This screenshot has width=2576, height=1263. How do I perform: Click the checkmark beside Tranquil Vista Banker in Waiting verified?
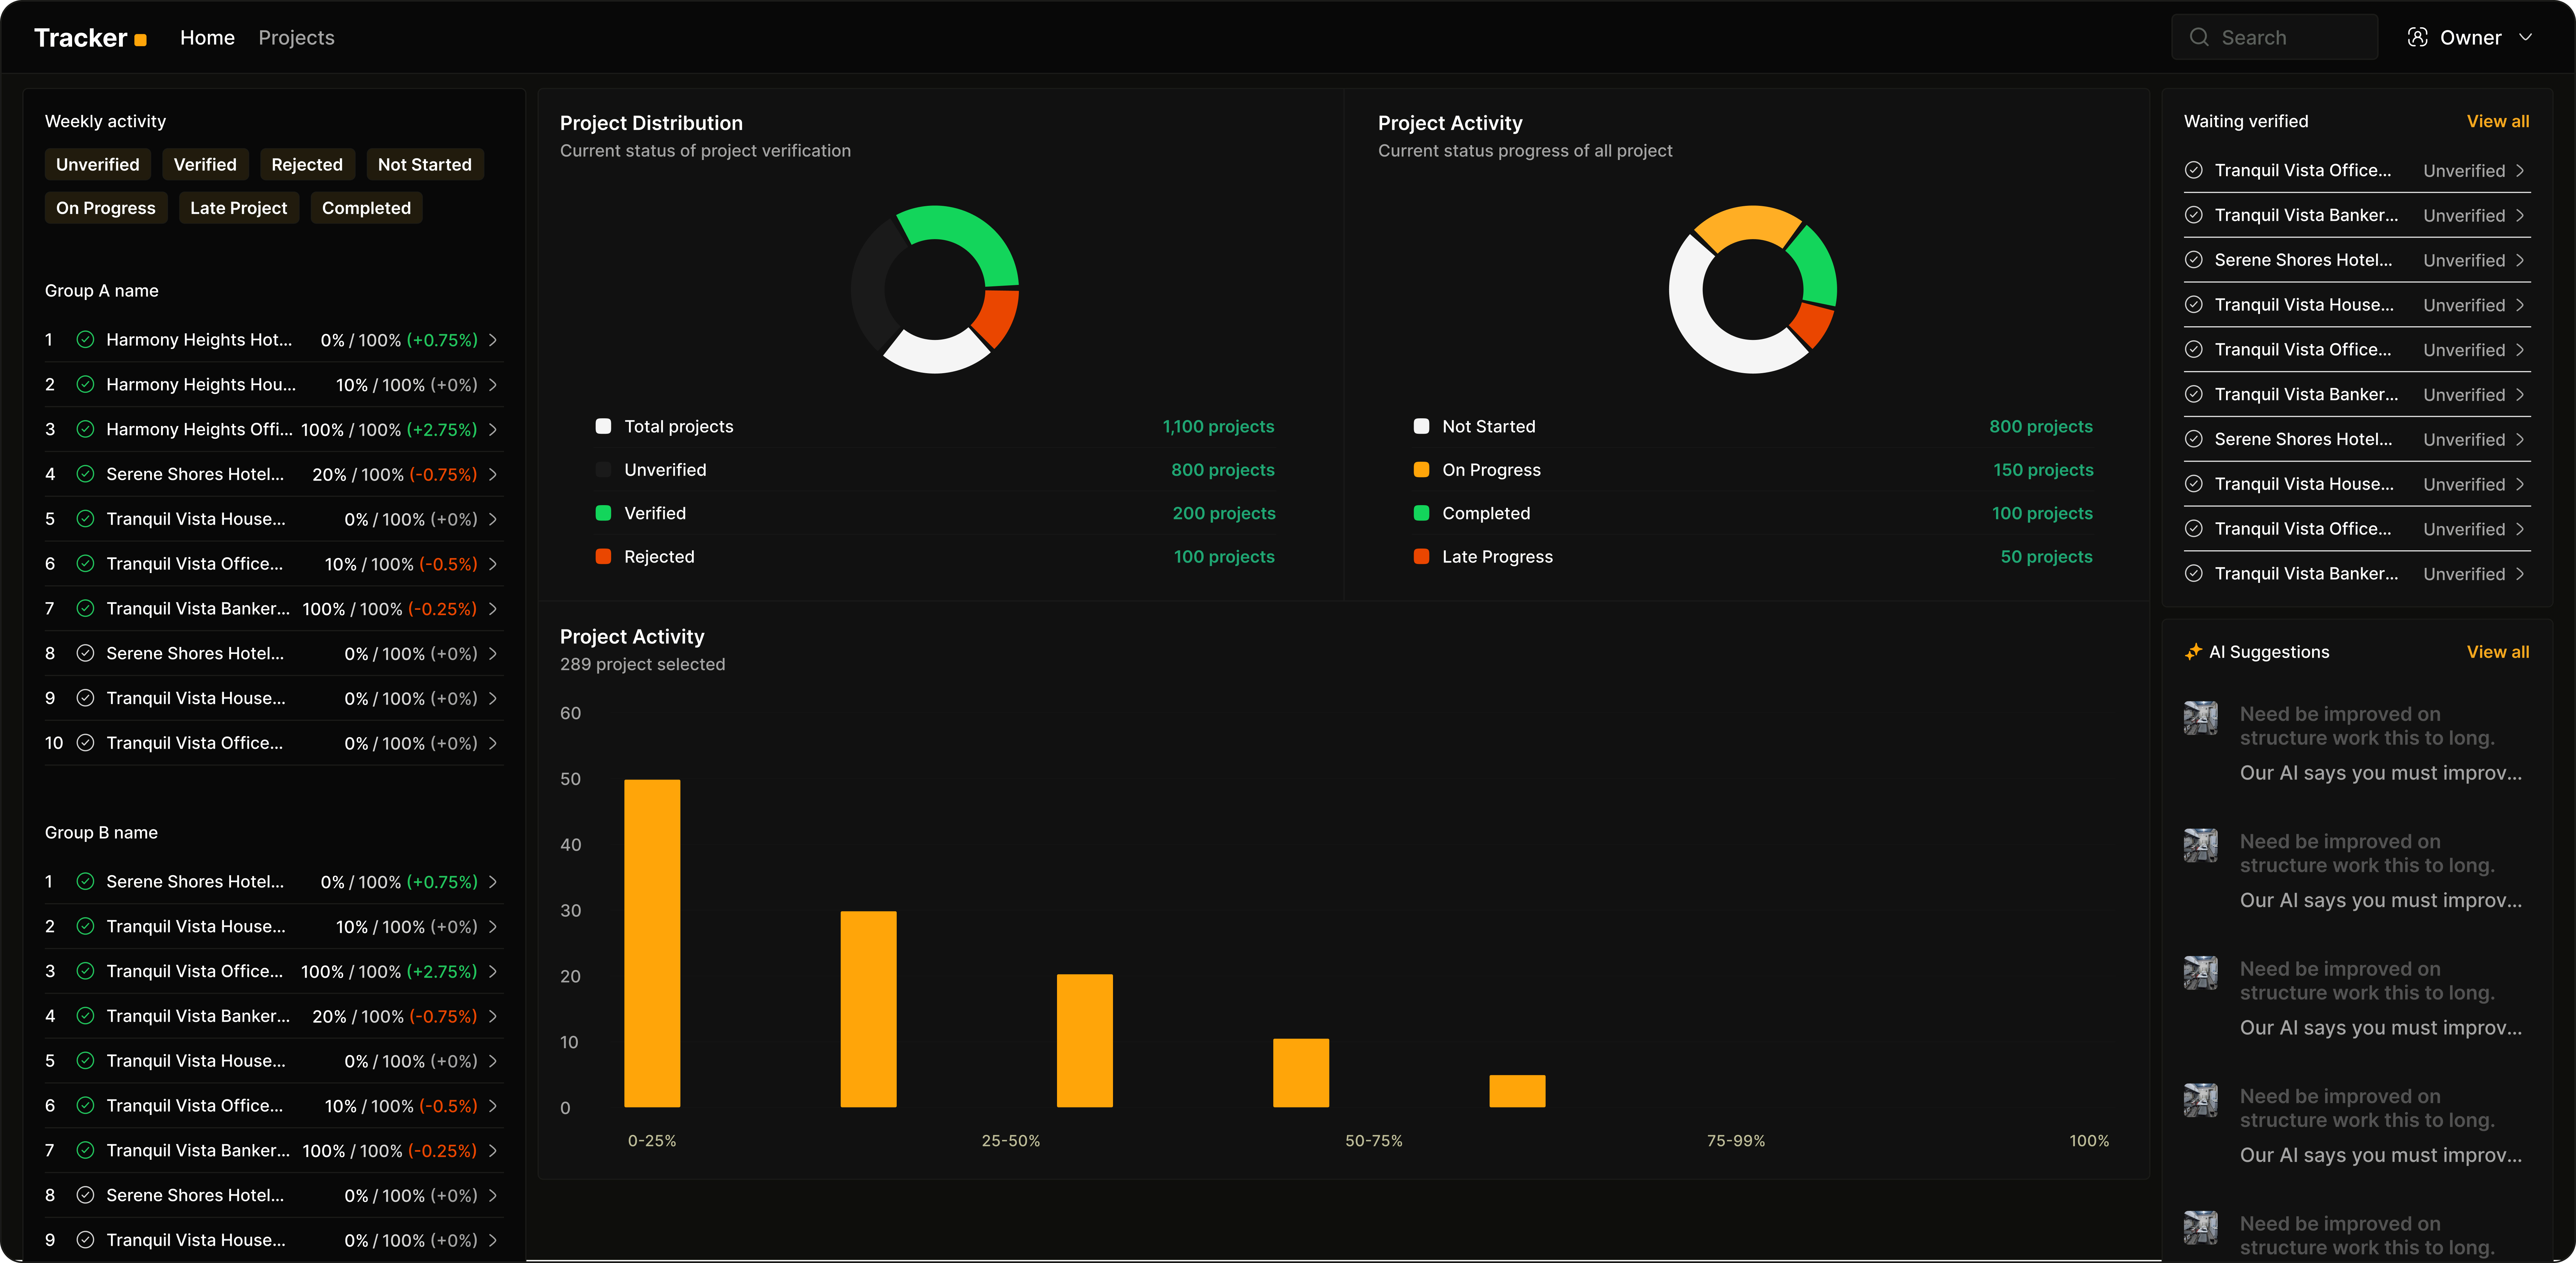coord(2195,215)
